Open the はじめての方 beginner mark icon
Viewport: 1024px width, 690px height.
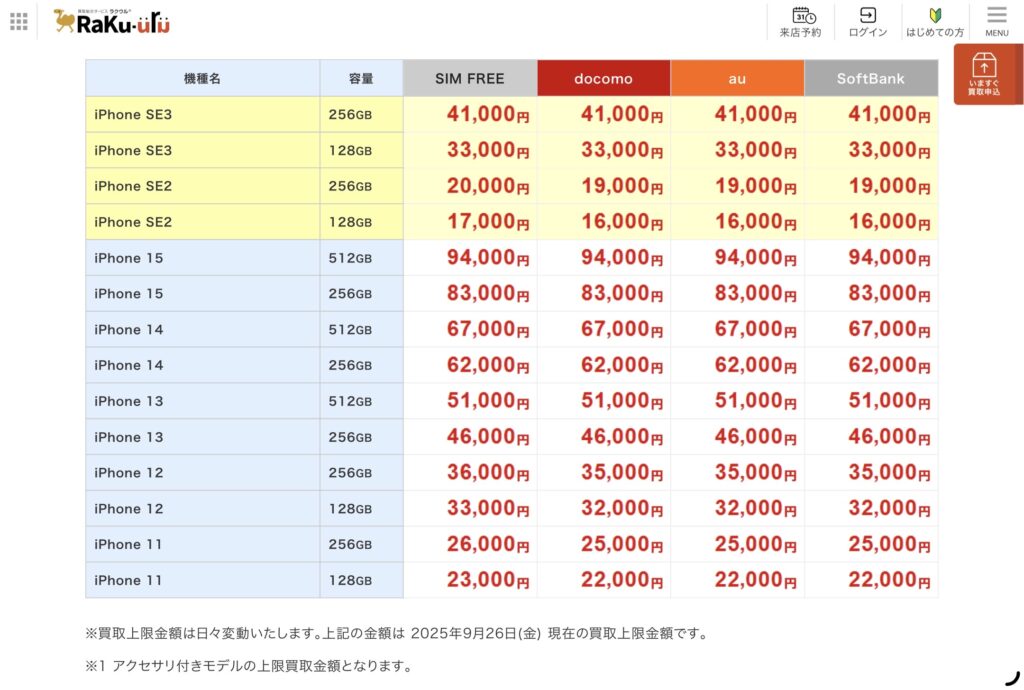935,21
